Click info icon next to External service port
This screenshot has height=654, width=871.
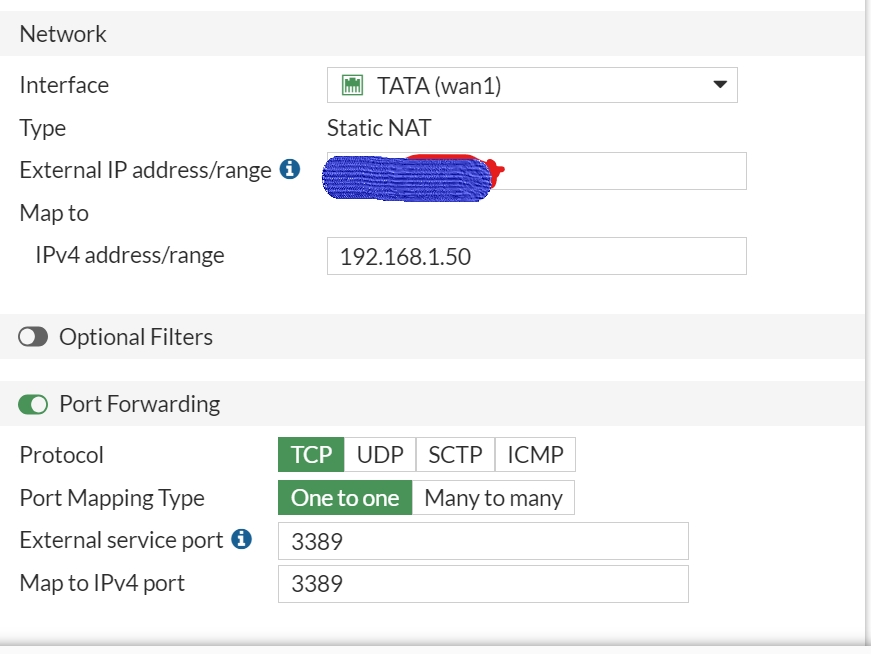pyautogui.click(x=241, y=540)
